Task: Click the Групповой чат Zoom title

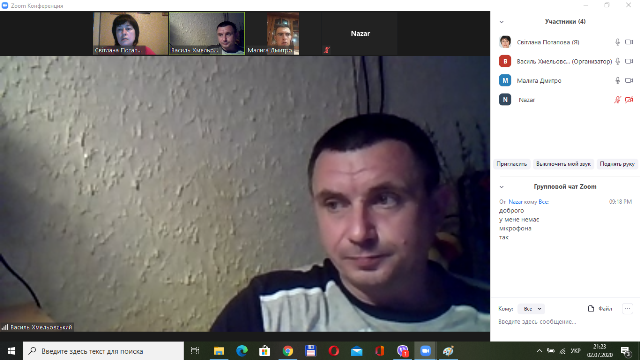Action: coord(565,187)
